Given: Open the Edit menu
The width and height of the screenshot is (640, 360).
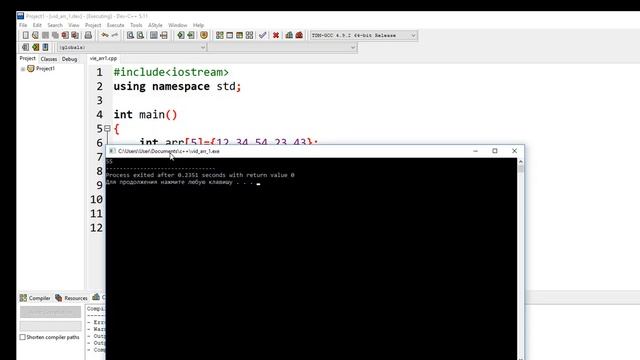Looking at the screenshot, I should pyautogui.click(x=37, y=25).
